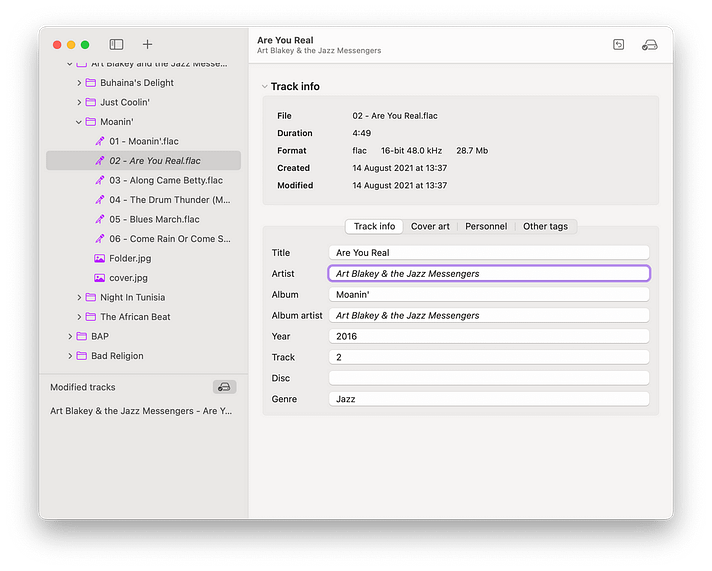Click the folder icon of BAP
This screenshot has height=571, width=712.
[x=82, y=336]
